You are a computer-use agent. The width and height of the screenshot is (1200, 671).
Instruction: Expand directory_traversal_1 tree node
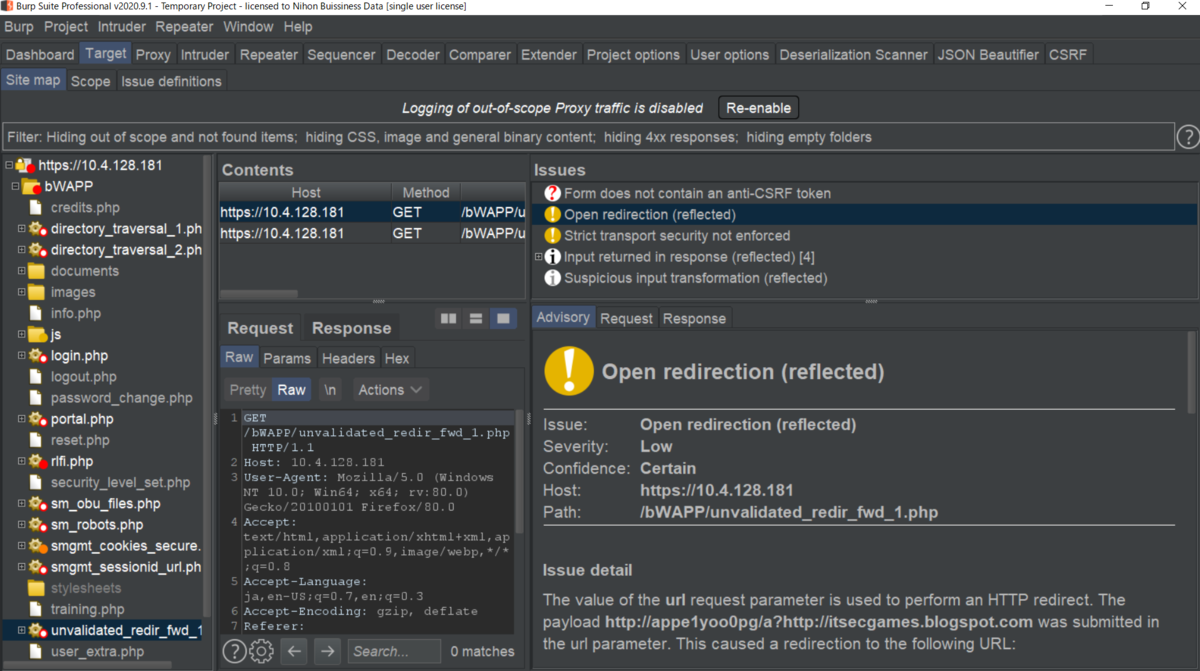(x=21, y=229)
